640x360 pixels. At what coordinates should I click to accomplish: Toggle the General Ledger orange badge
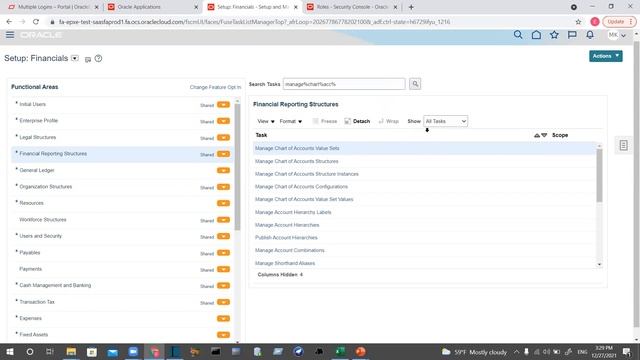point(223,170)
